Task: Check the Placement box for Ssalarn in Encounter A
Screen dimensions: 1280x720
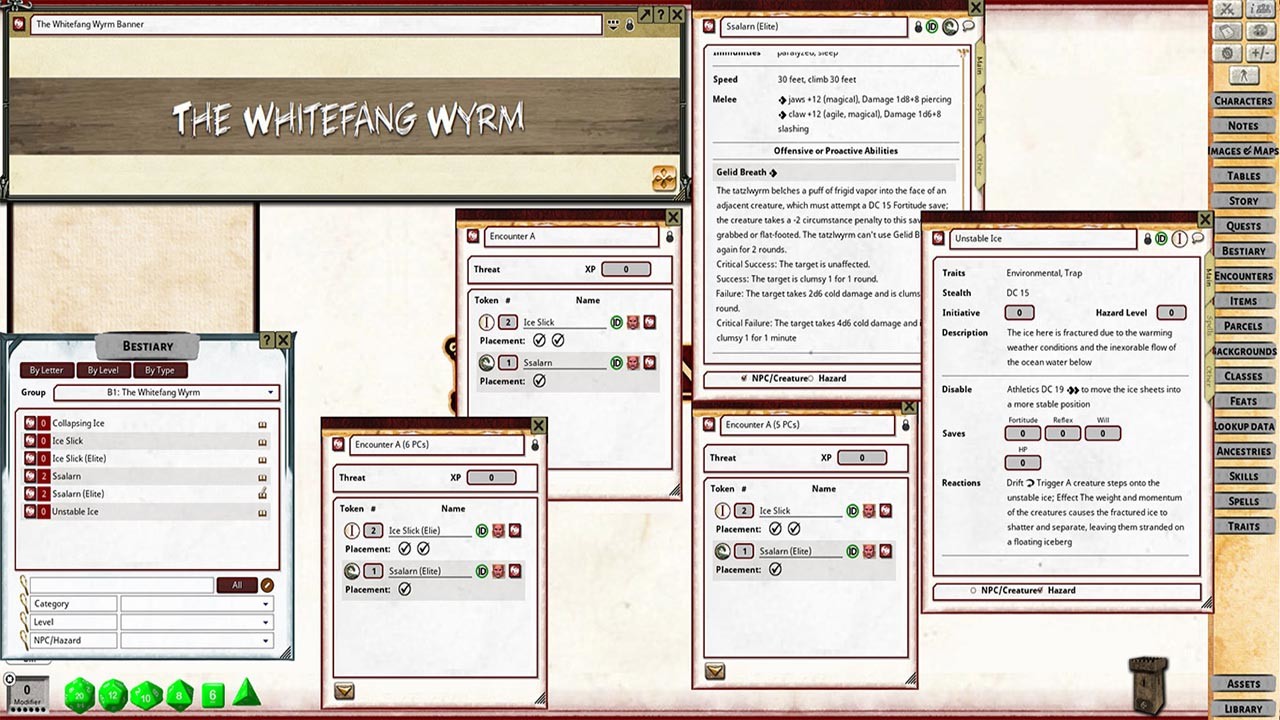Action: [540, 381]
